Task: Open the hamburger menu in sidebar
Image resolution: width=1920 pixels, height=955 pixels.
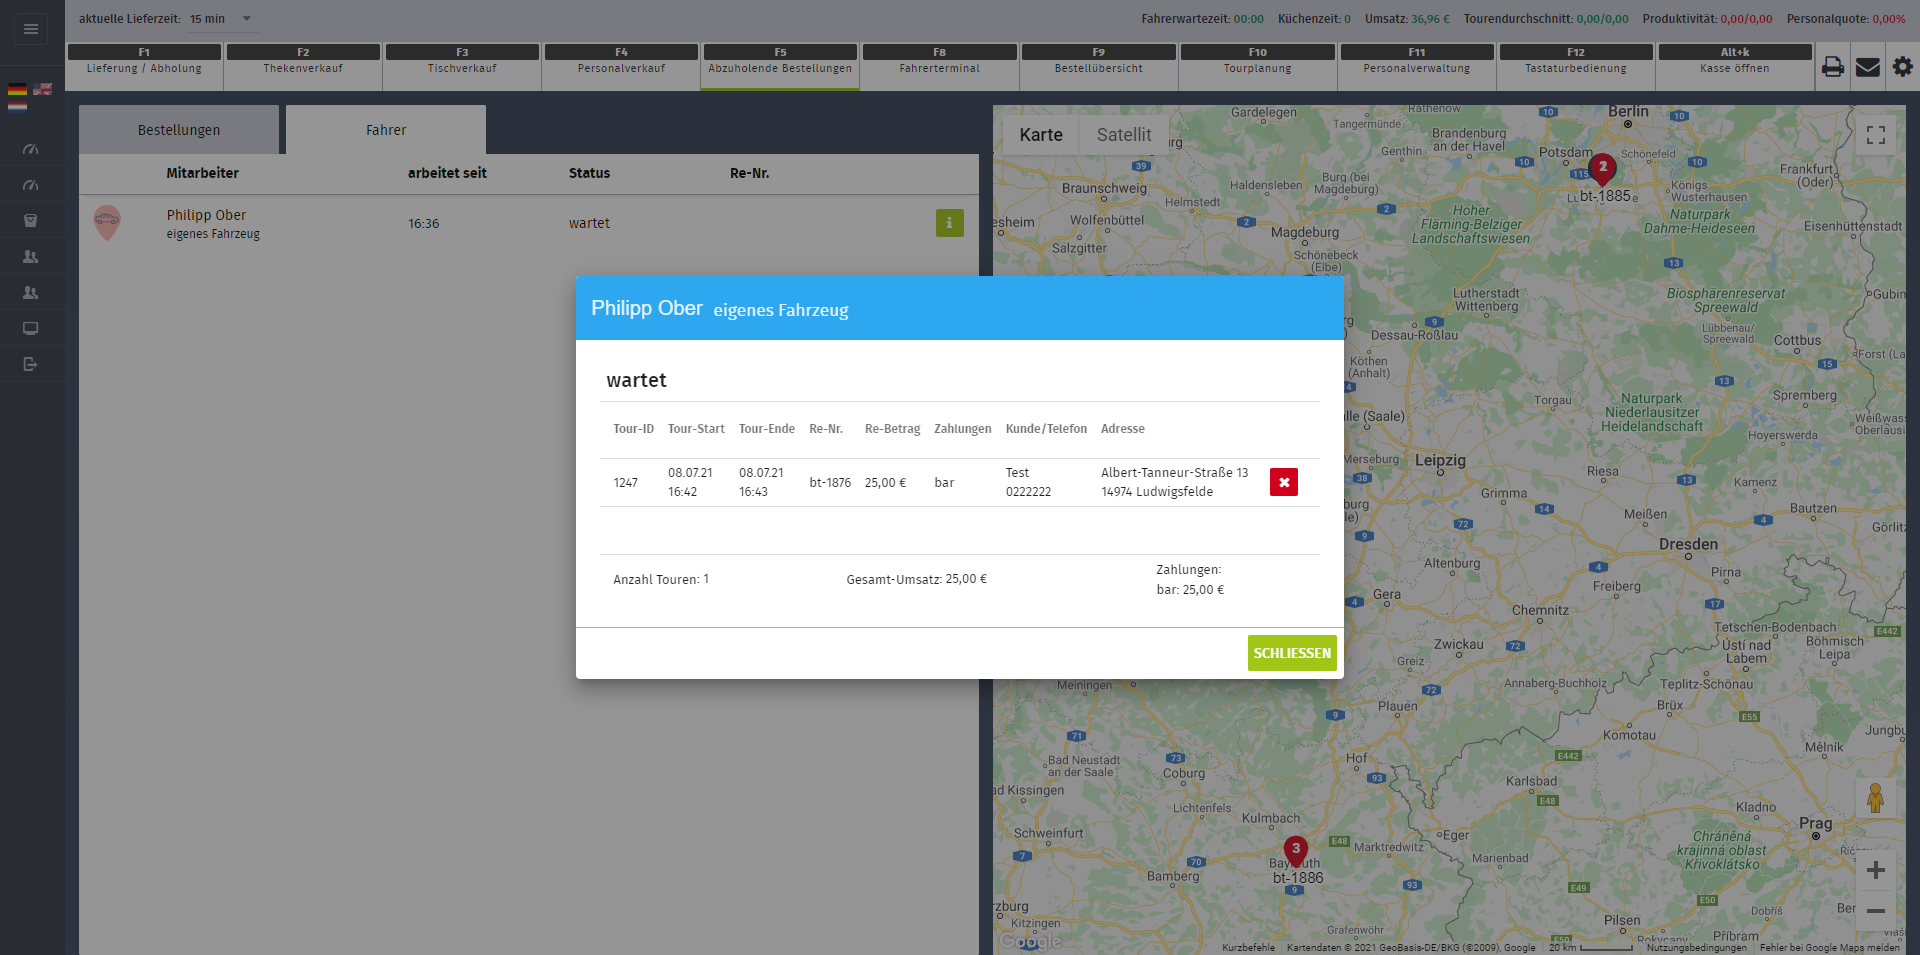Action: pos(31,29)
